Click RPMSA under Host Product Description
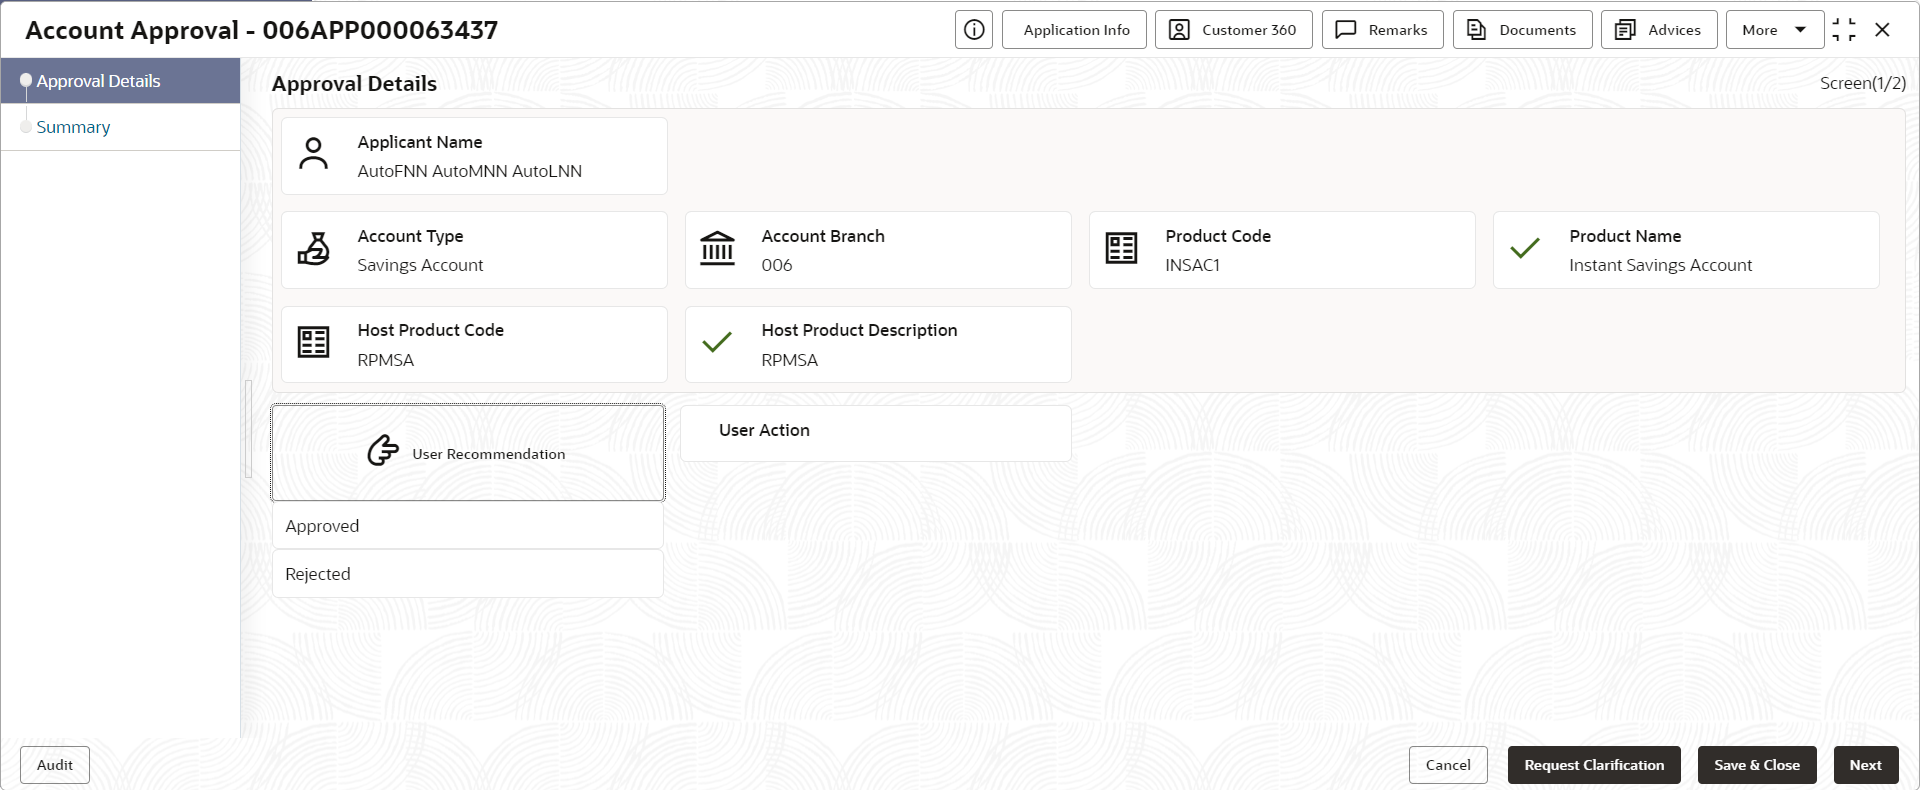 tap(789, 360)
